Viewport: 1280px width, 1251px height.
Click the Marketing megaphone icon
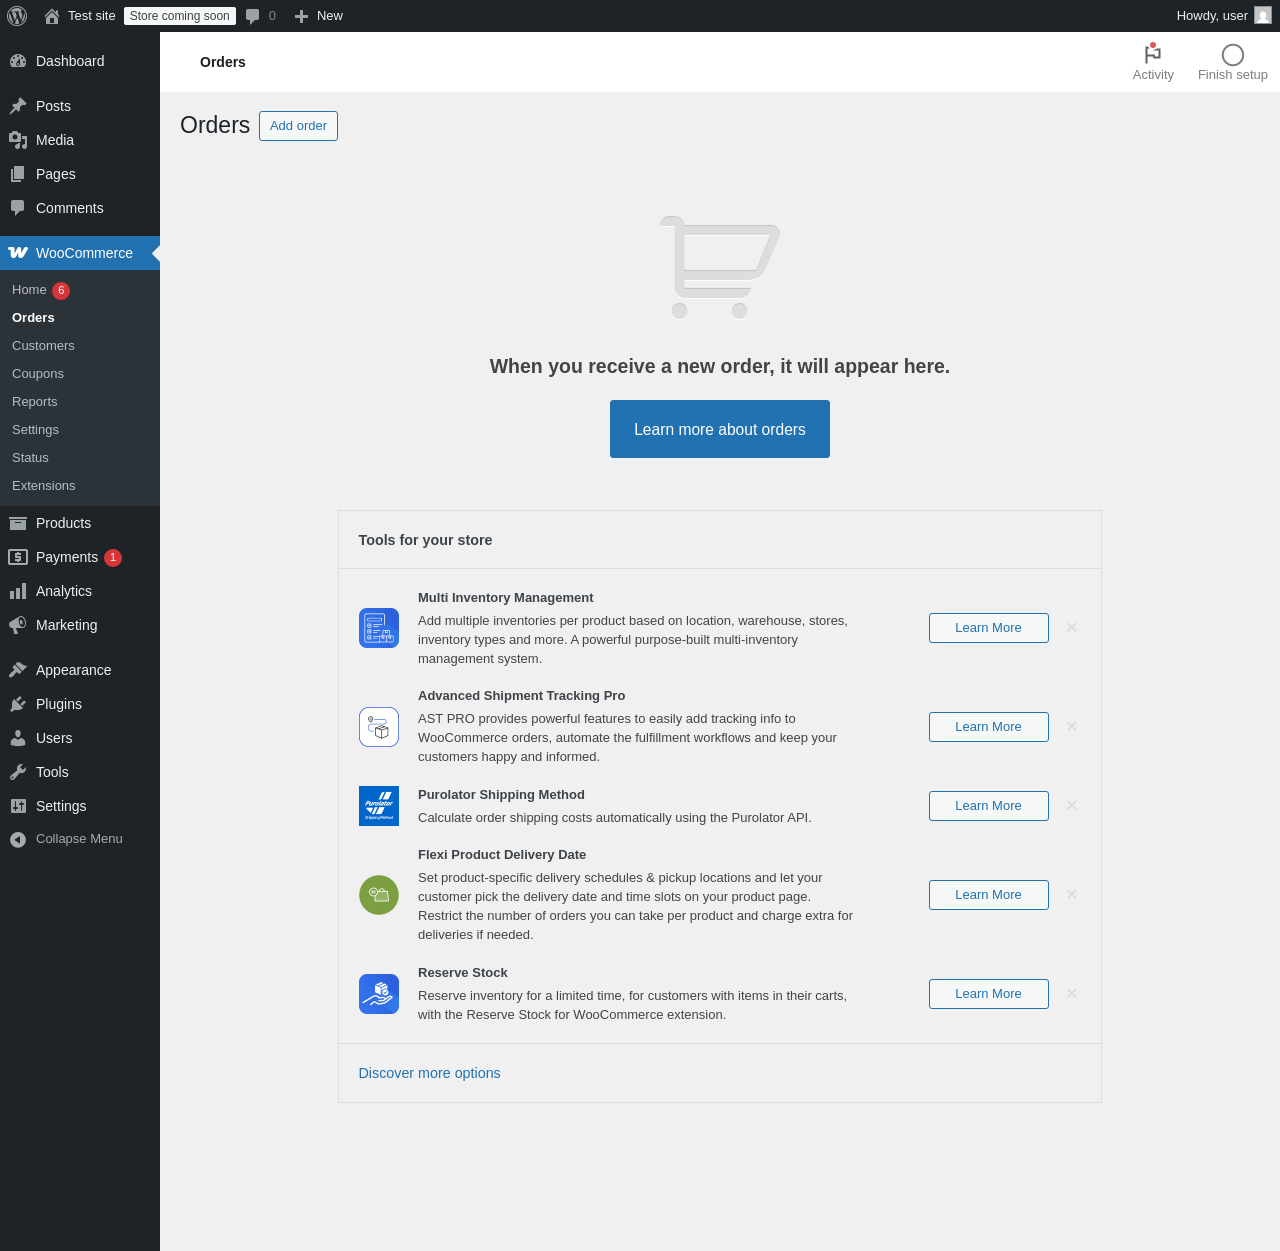tap(18, 625)
